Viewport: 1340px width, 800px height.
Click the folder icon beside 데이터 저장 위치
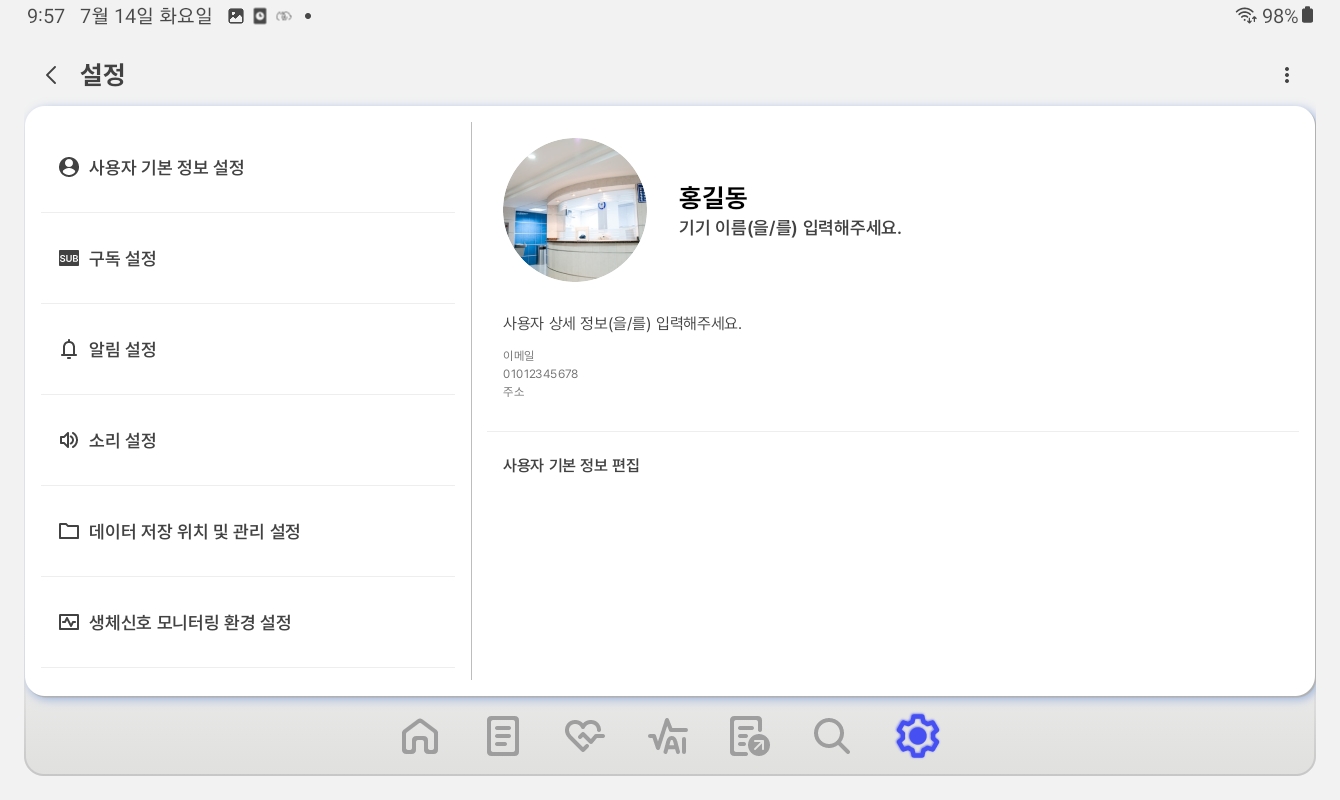click(x=68, y=531)
